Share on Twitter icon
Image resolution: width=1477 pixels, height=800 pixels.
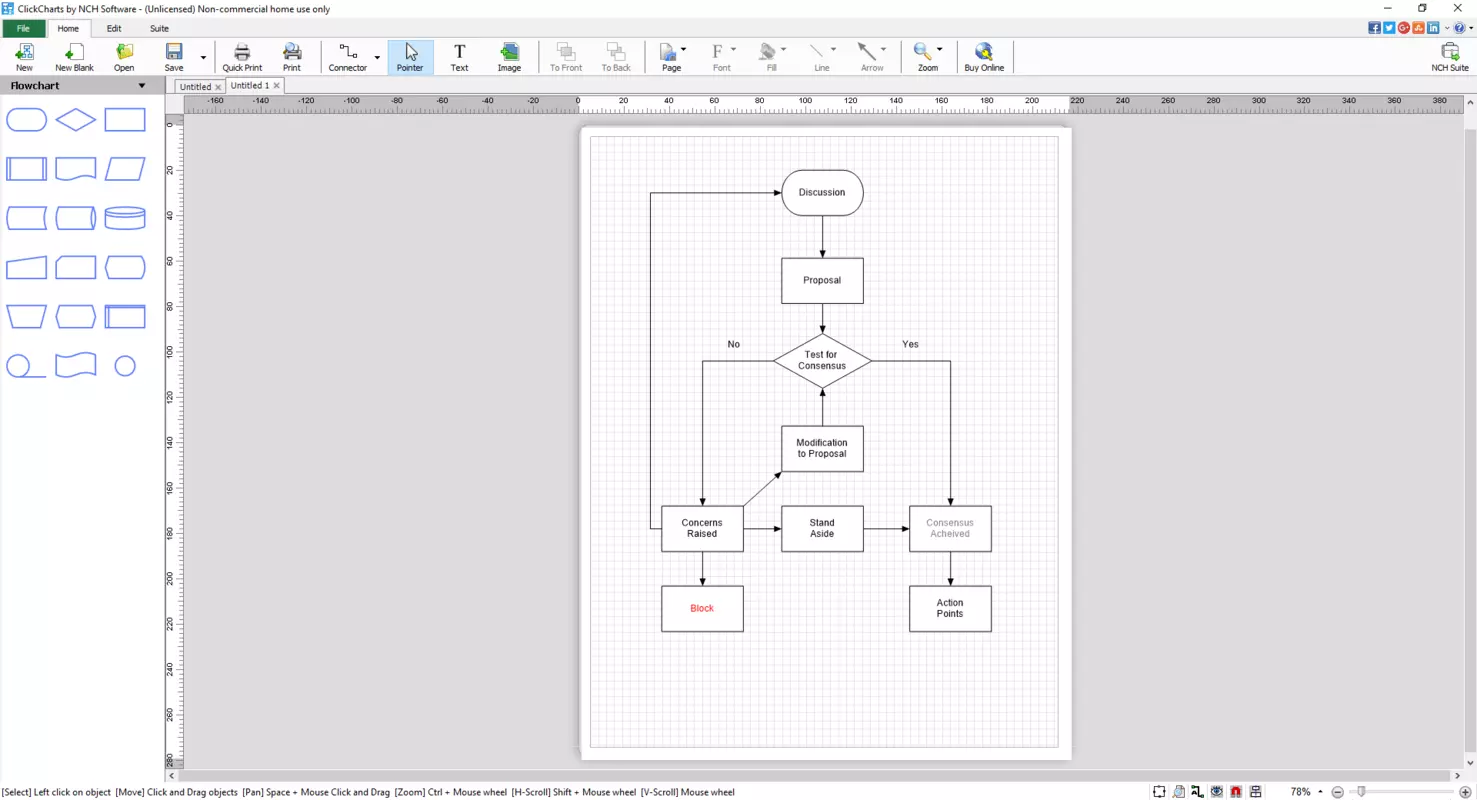1389,28
